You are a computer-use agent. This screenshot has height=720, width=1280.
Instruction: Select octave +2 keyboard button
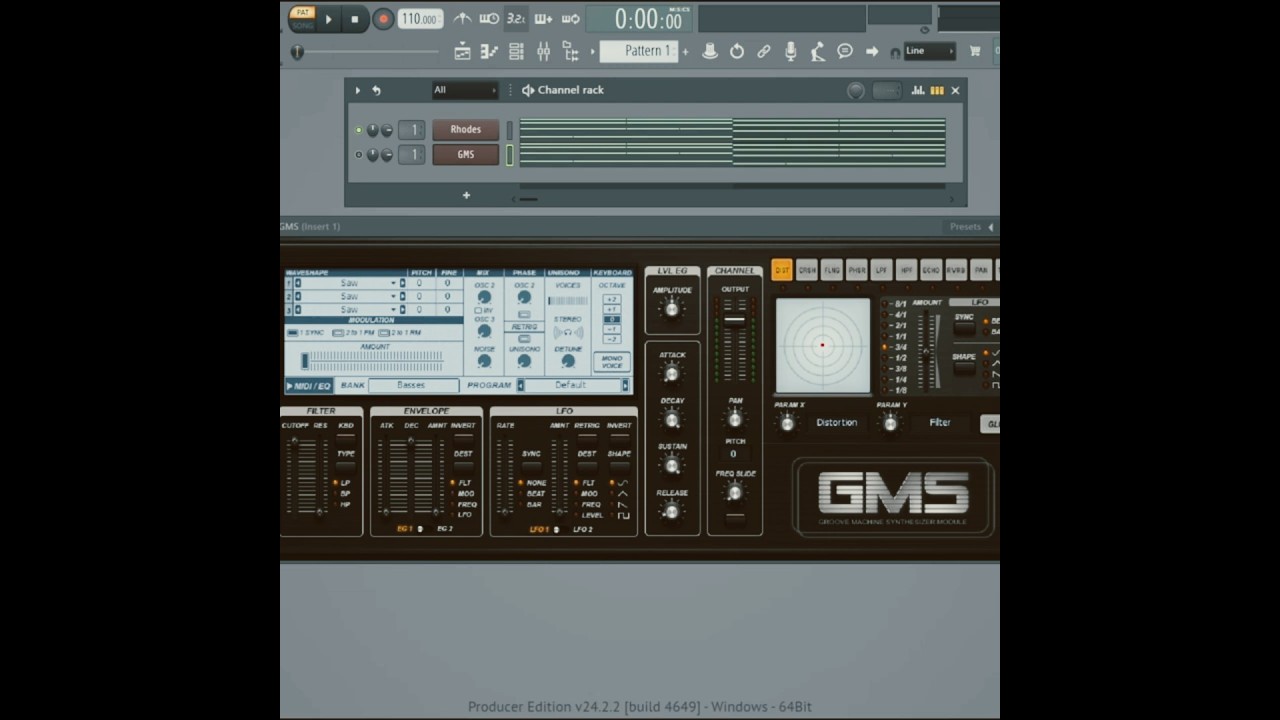pyautogui.click(x=612, y=299)
